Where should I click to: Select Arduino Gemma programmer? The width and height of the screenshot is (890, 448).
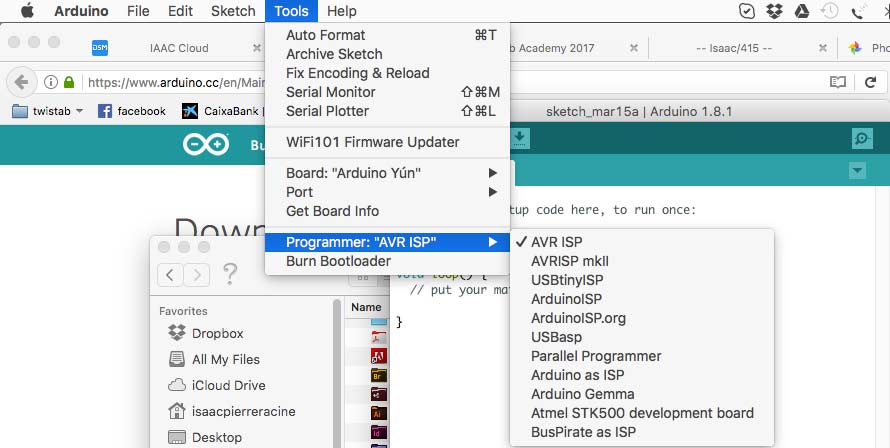coord(642,394)
